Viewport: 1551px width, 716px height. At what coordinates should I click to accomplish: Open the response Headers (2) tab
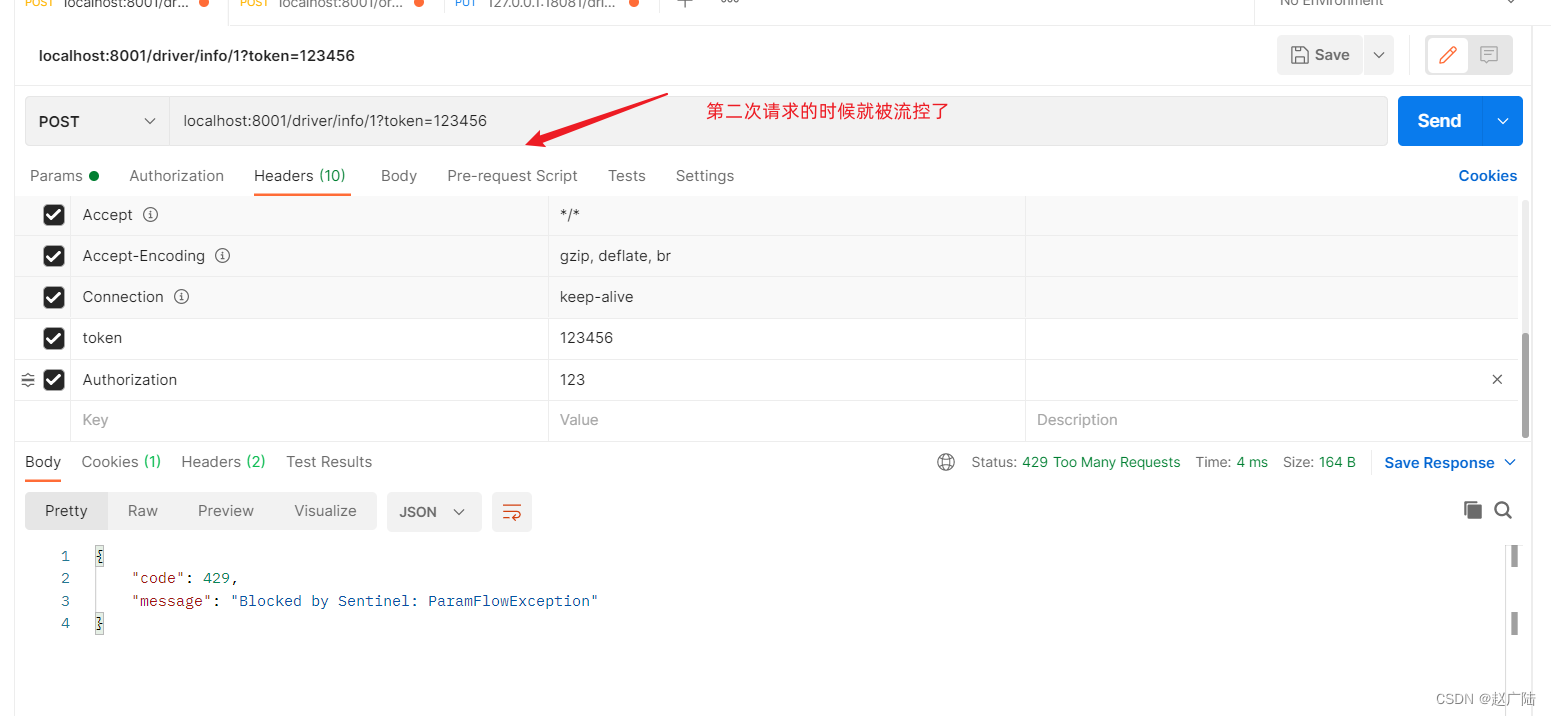pyautogui.click(x=223, y=462)
